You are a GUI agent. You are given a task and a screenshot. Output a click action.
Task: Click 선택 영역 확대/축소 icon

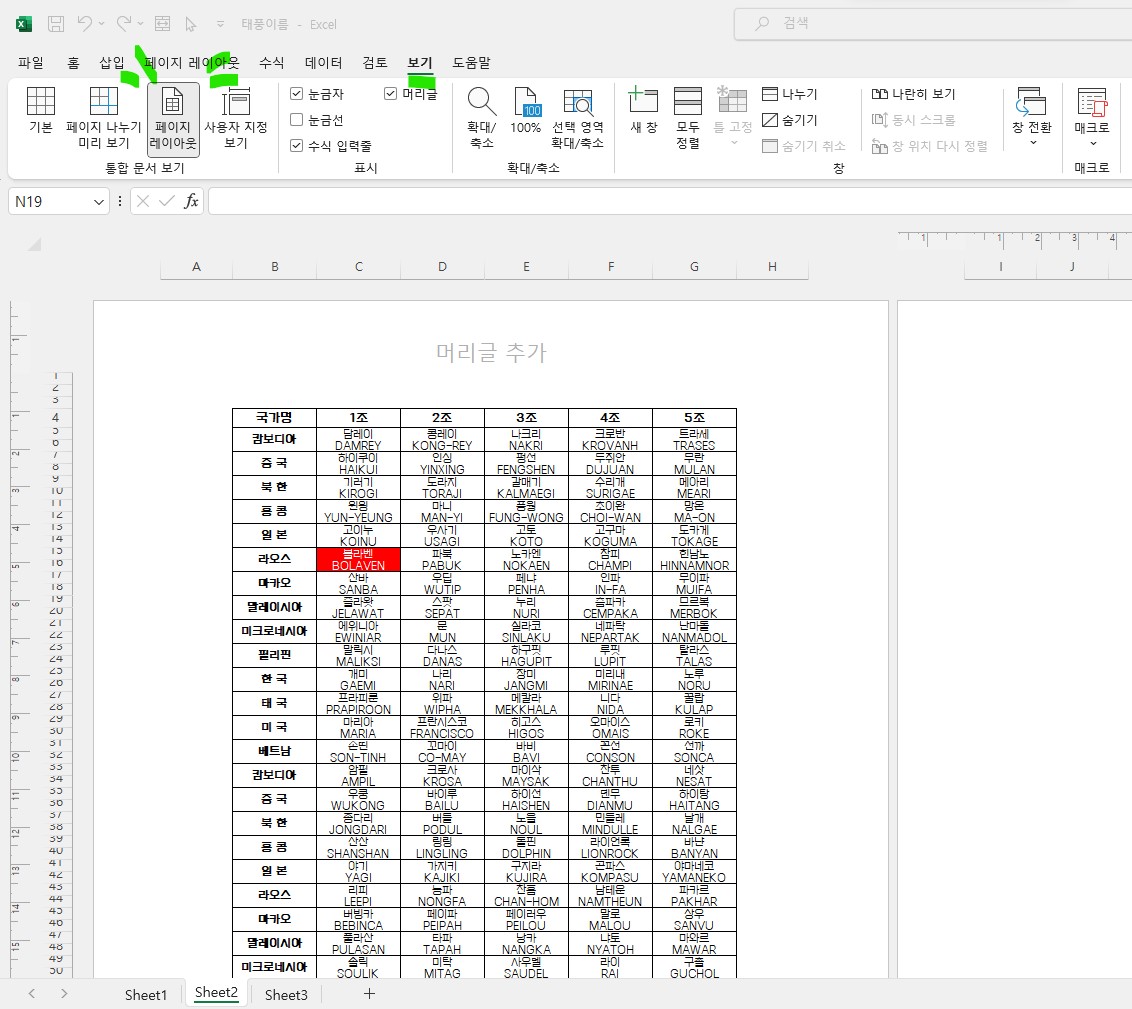[x=578, y=103]
